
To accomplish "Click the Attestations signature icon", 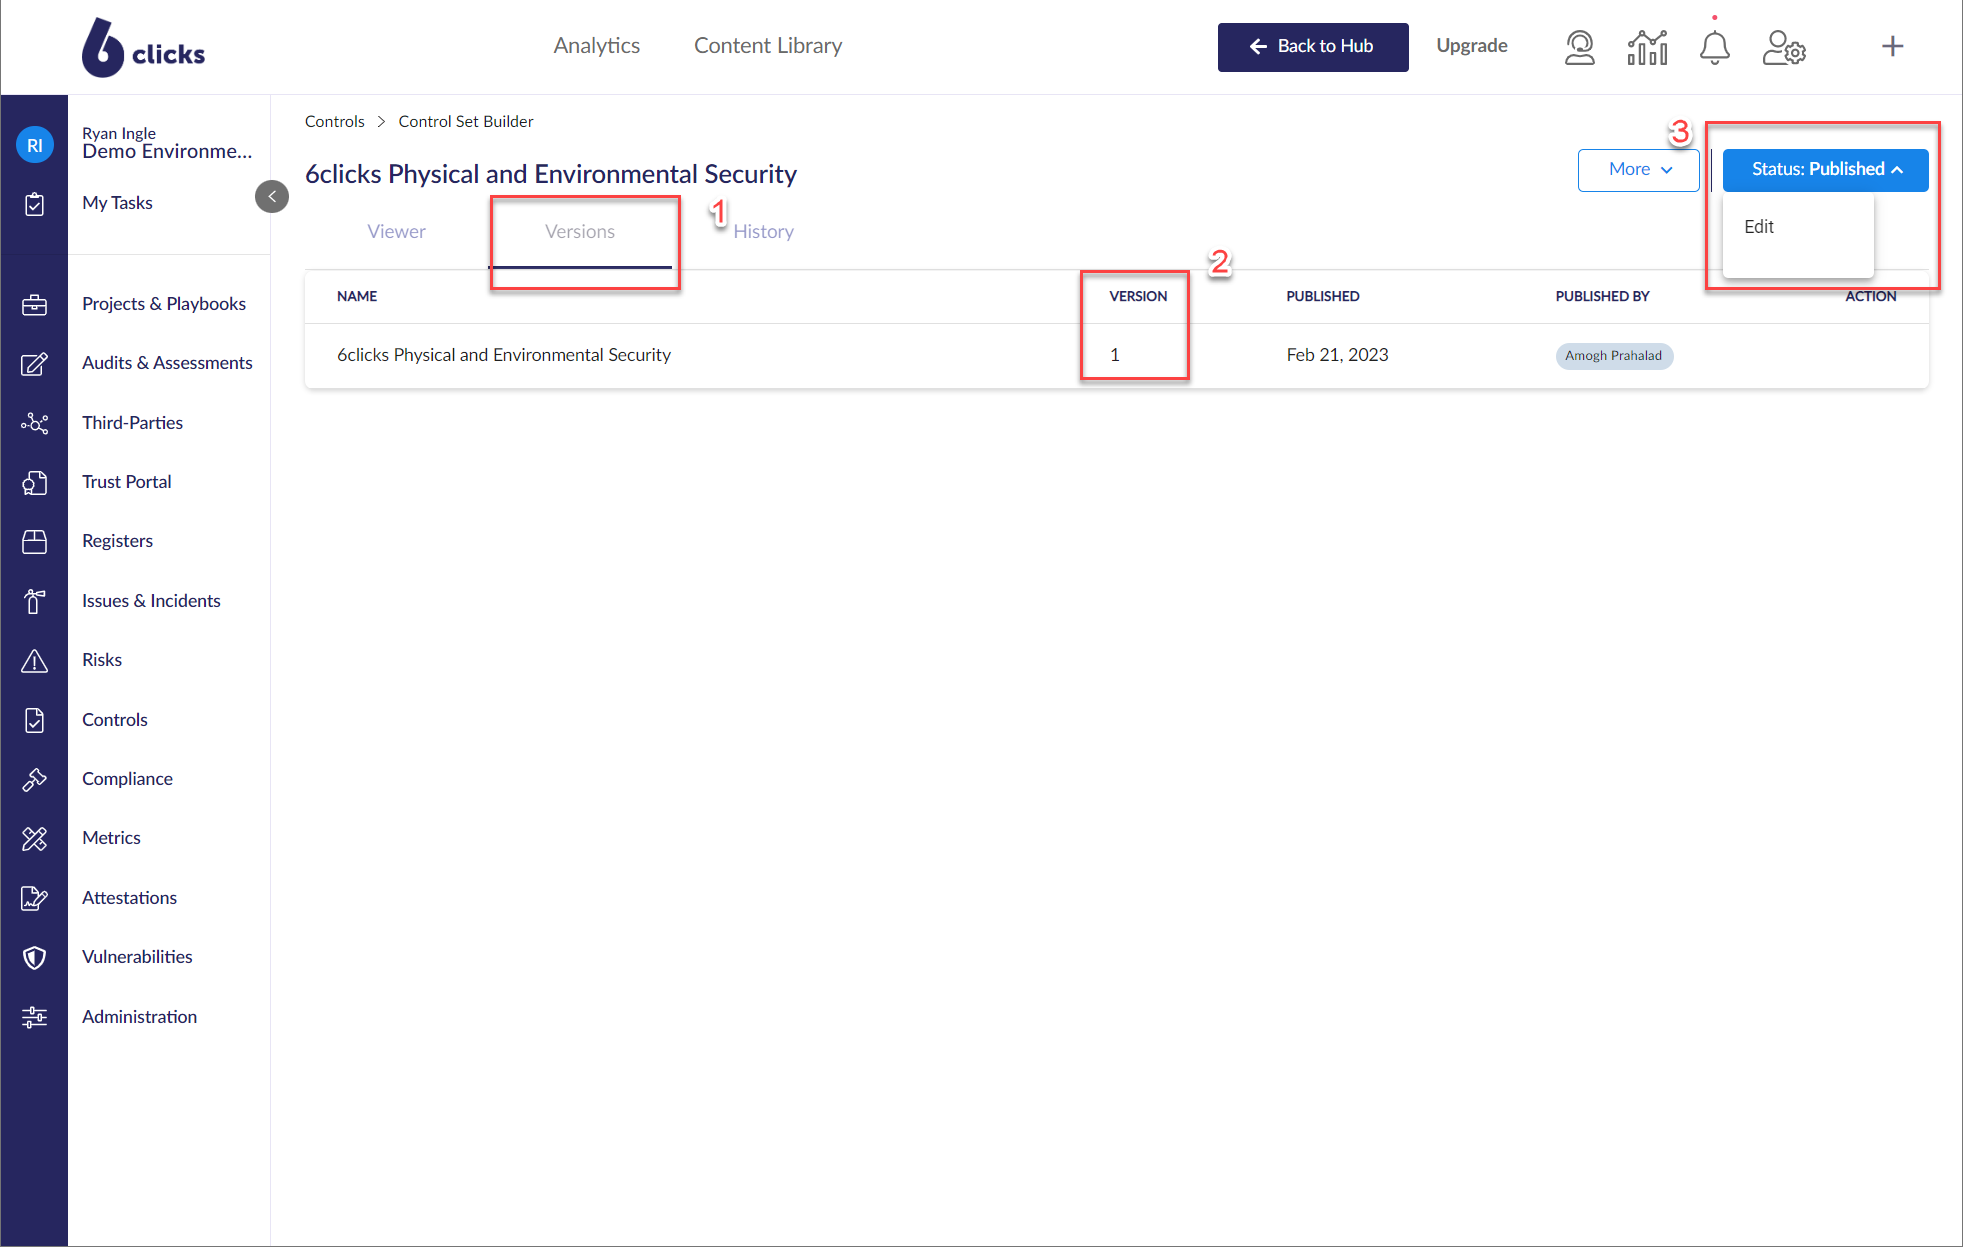I will click(35, 898).
